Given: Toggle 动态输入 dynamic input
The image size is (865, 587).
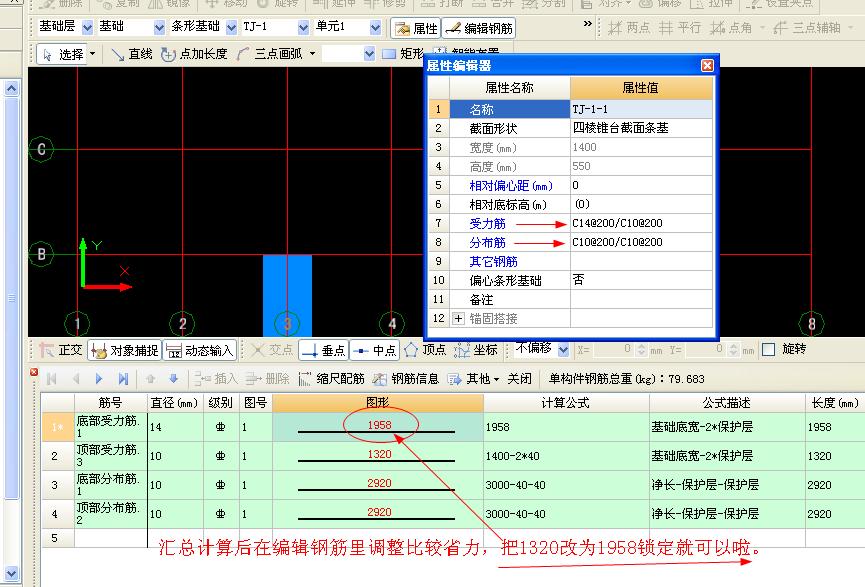Looking at the screenshot, I should point(200,350).
